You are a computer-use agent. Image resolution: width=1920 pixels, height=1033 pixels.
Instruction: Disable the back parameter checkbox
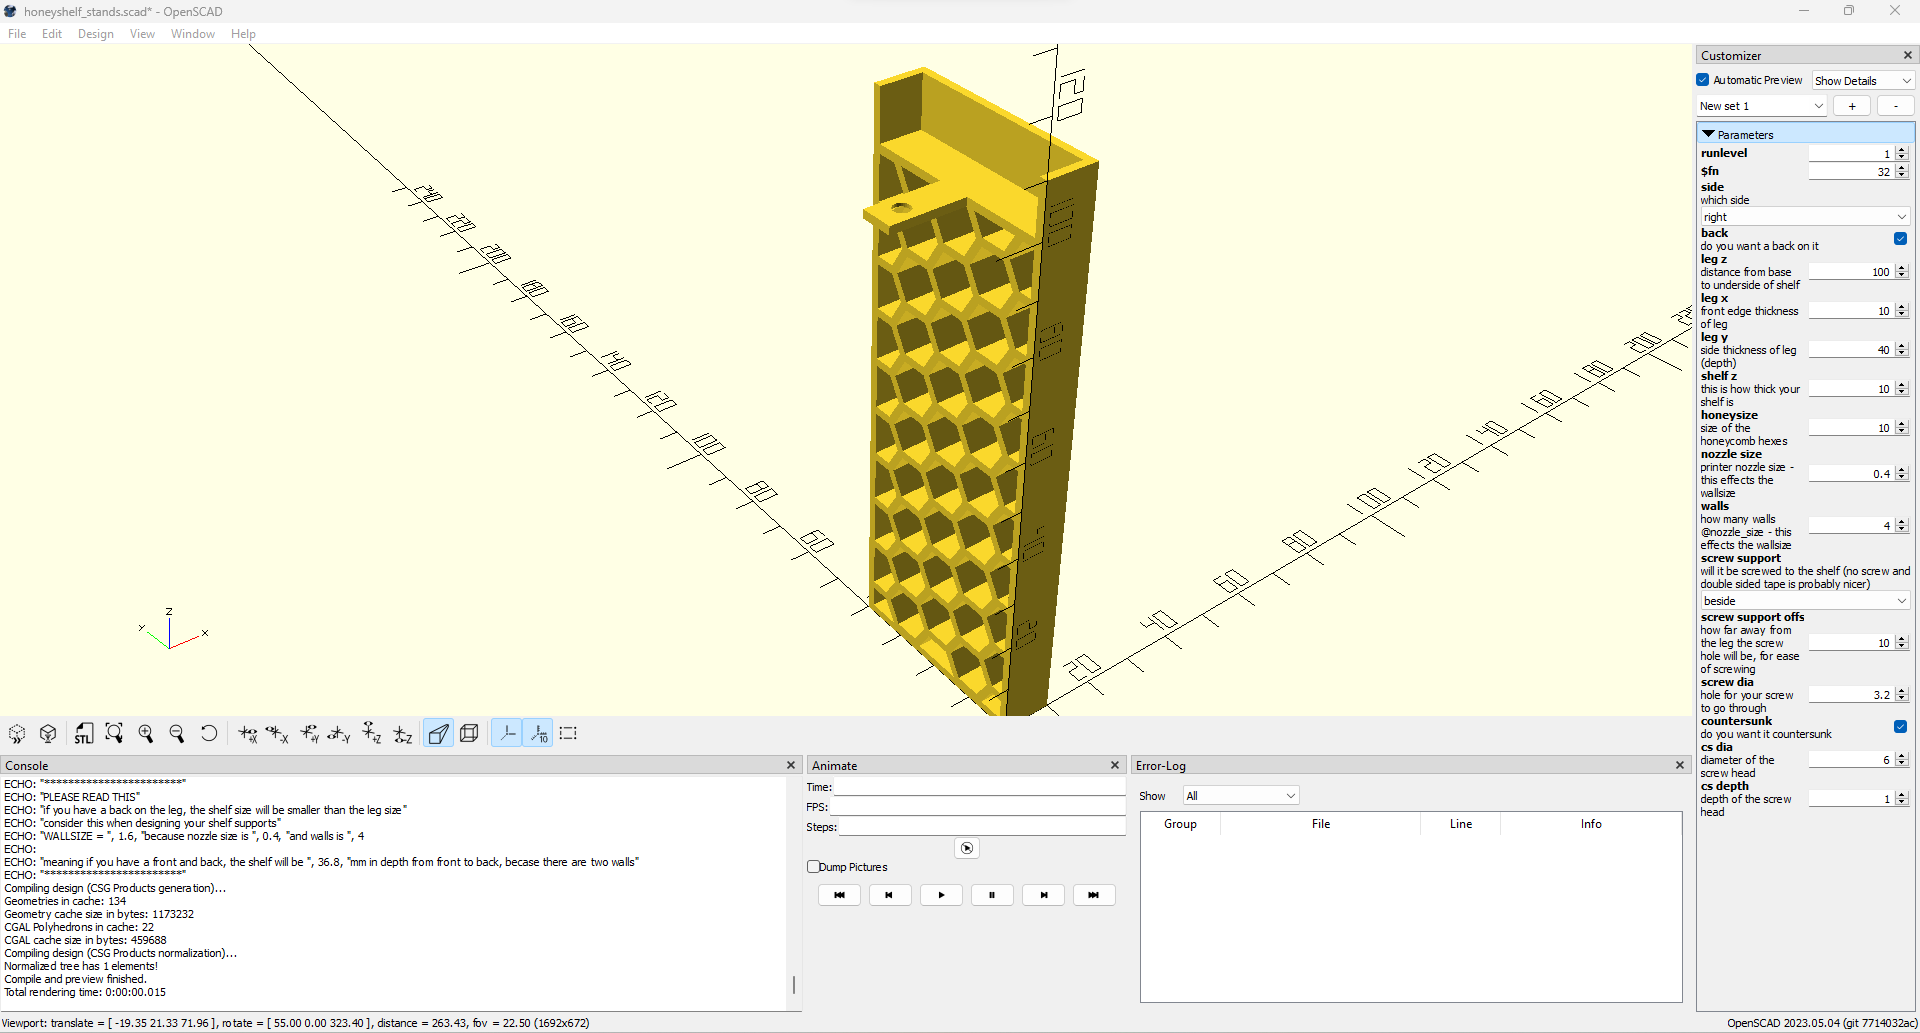click(x=1900, y=239)
